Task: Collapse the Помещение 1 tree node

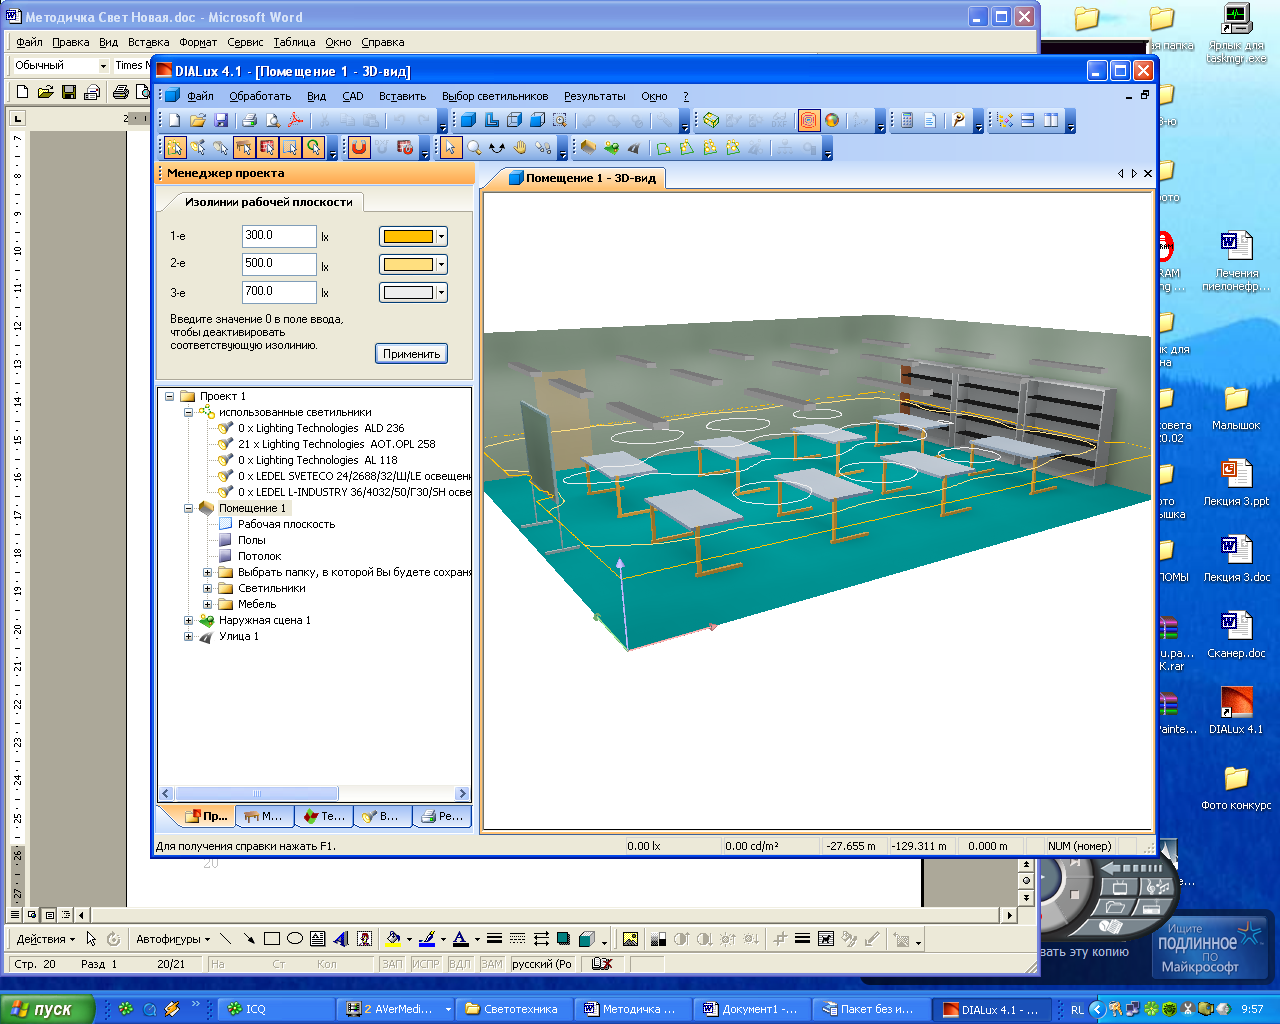Action: (x=188, y=508)
